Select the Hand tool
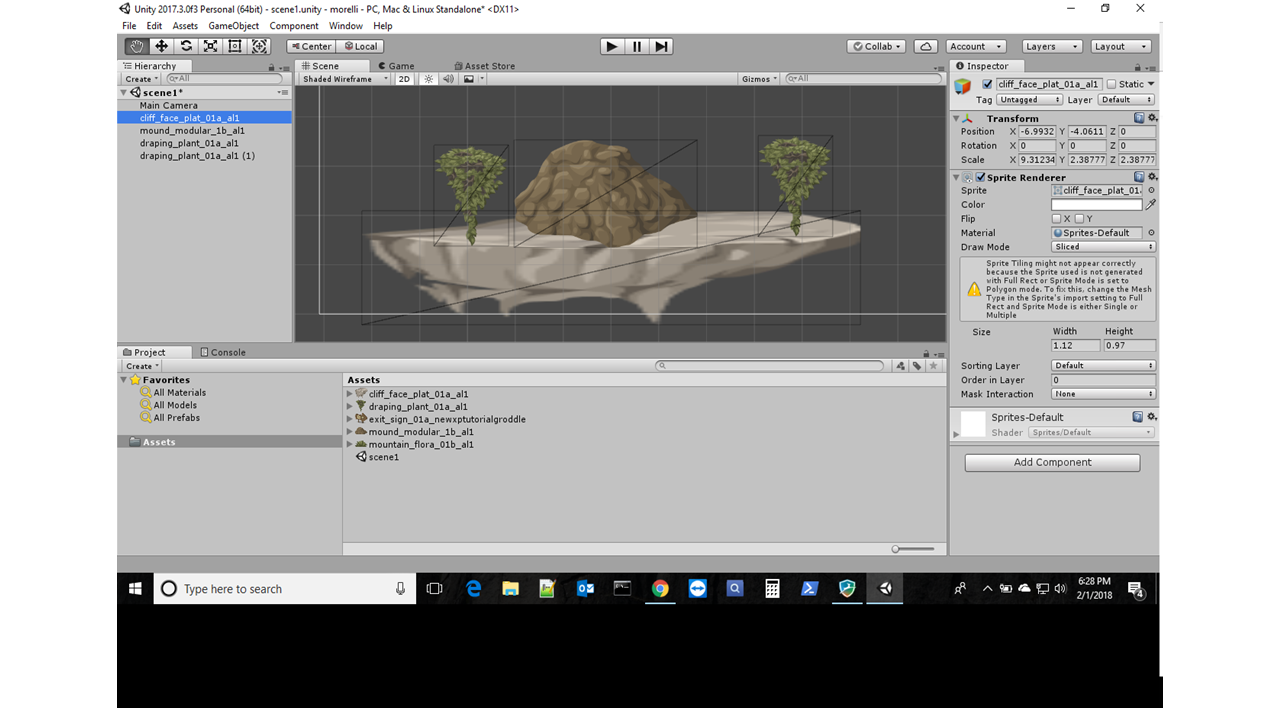Viewport: 1280px width, 720px height. coord(136,46)
